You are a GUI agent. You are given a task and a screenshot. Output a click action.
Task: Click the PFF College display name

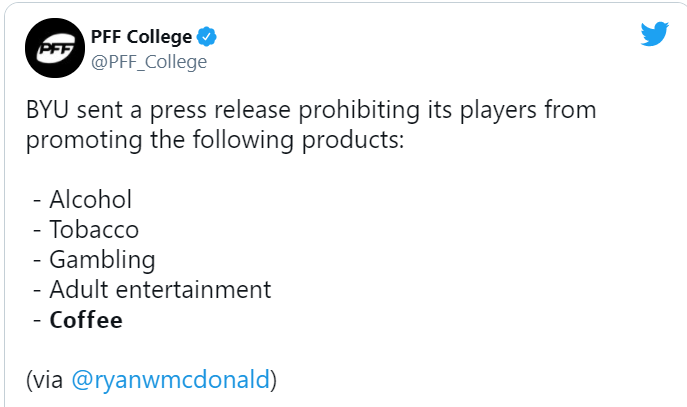pyautogui.click(x=141, y=37)
